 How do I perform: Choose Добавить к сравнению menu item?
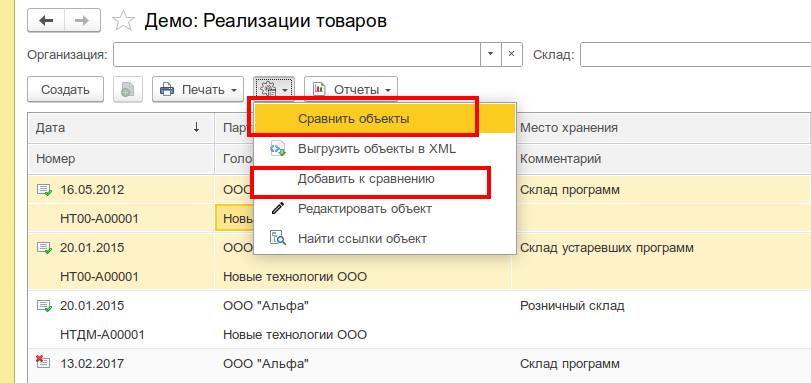click(384, 179)
